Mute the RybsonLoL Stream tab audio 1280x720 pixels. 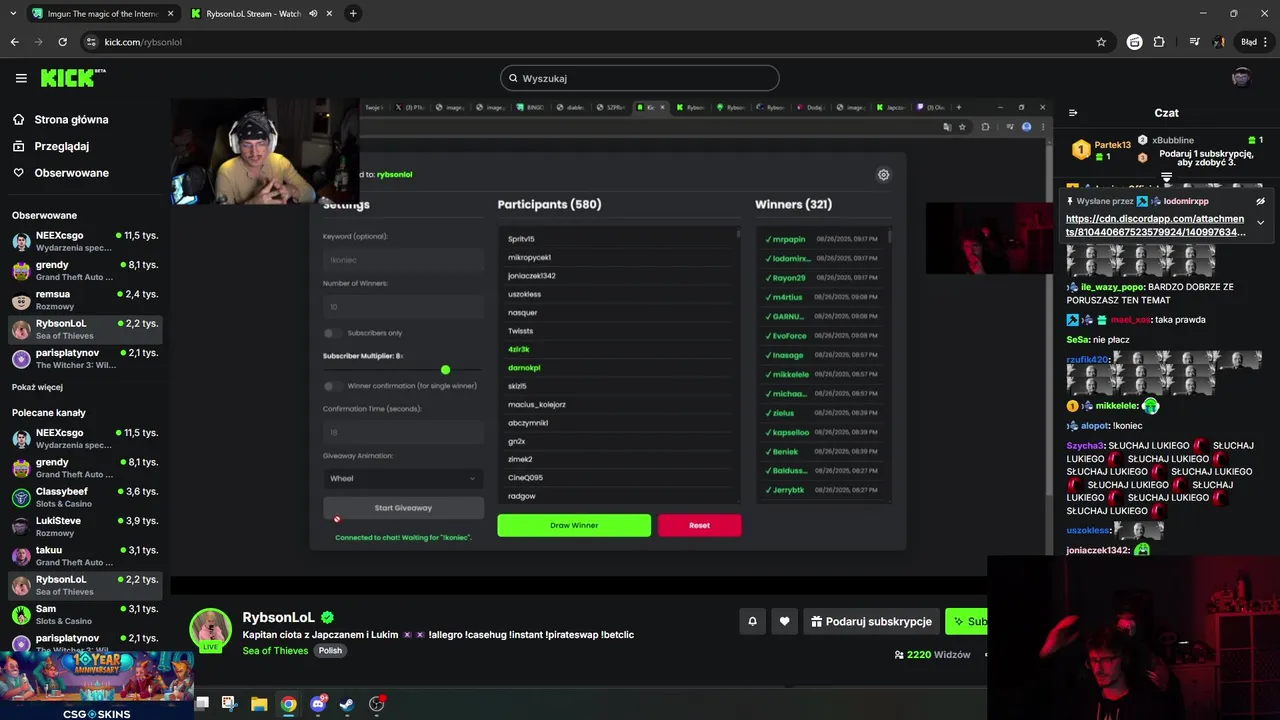[313, 14]
